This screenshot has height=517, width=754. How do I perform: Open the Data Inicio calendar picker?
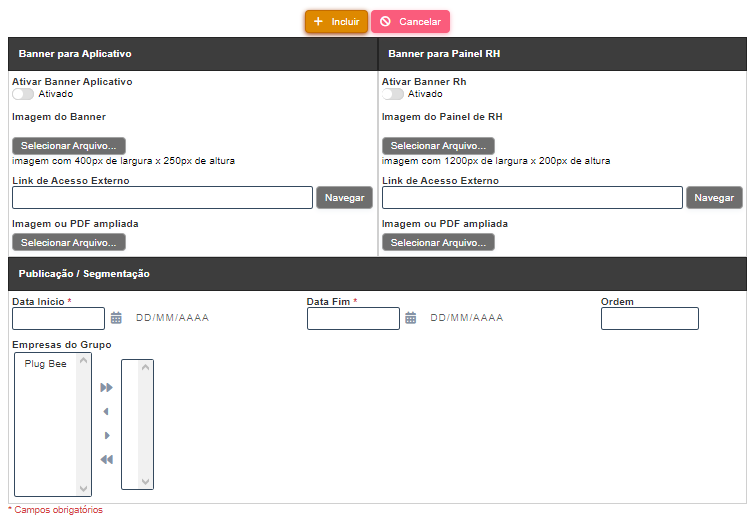(116, 318)
